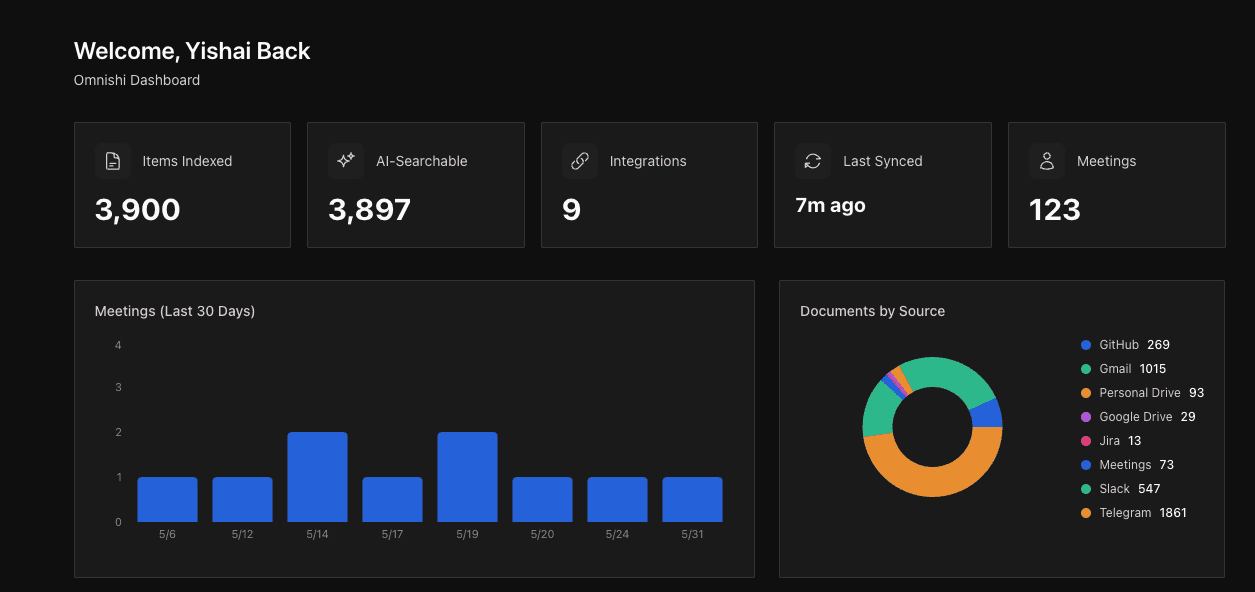This screenshot has height=592, width=1255.
Task: Click the 'Personal Drive 93' legend text
Action: pyautogui.click(x=1152, y=393)
